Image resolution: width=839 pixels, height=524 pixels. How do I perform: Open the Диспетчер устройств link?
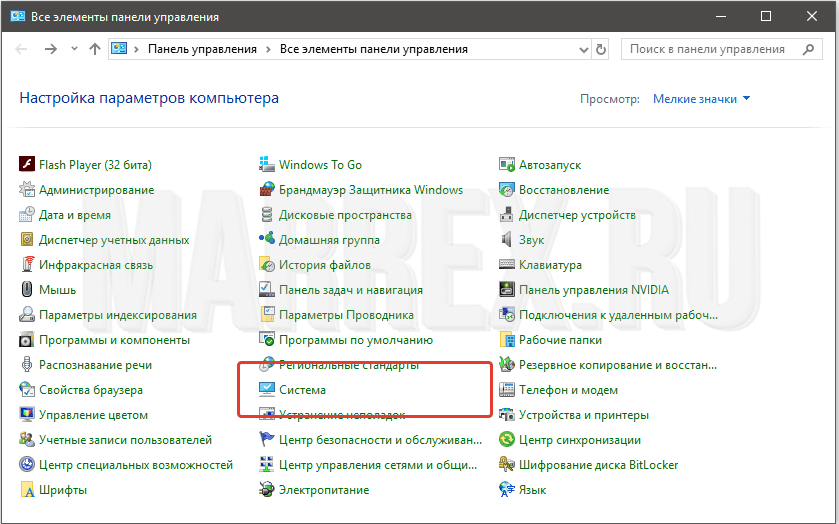(577, 215)
